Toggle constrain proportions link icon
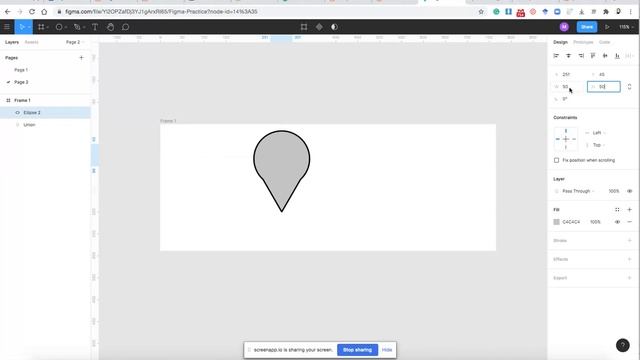The image size is (640, 360). 629,87
